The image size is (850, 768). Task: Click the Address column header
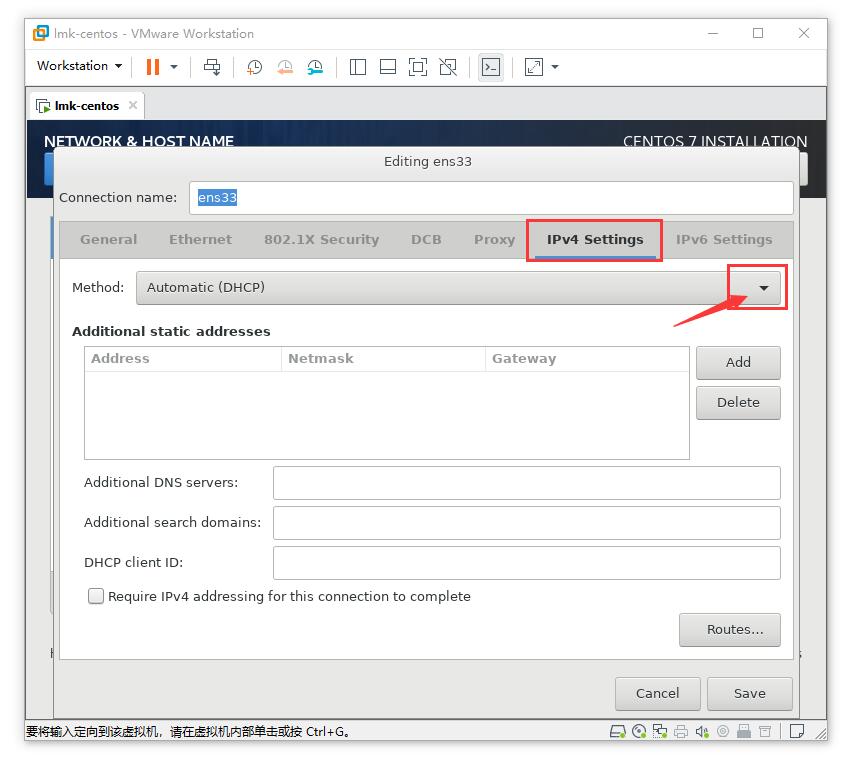click(x=183, y=359)
